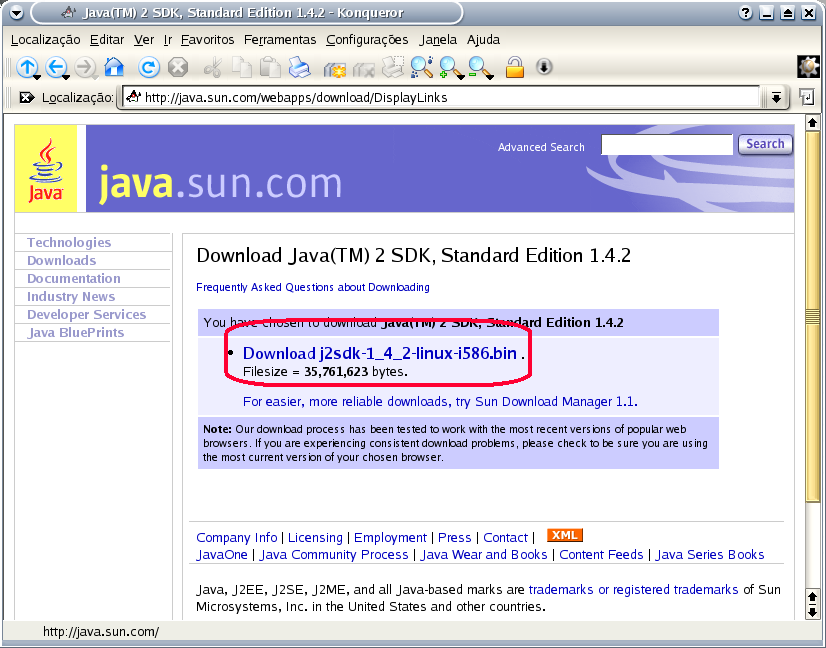Reload the page with the refresh icon
826x648 pixels.
pyautogui.click(x=149, y=67)
